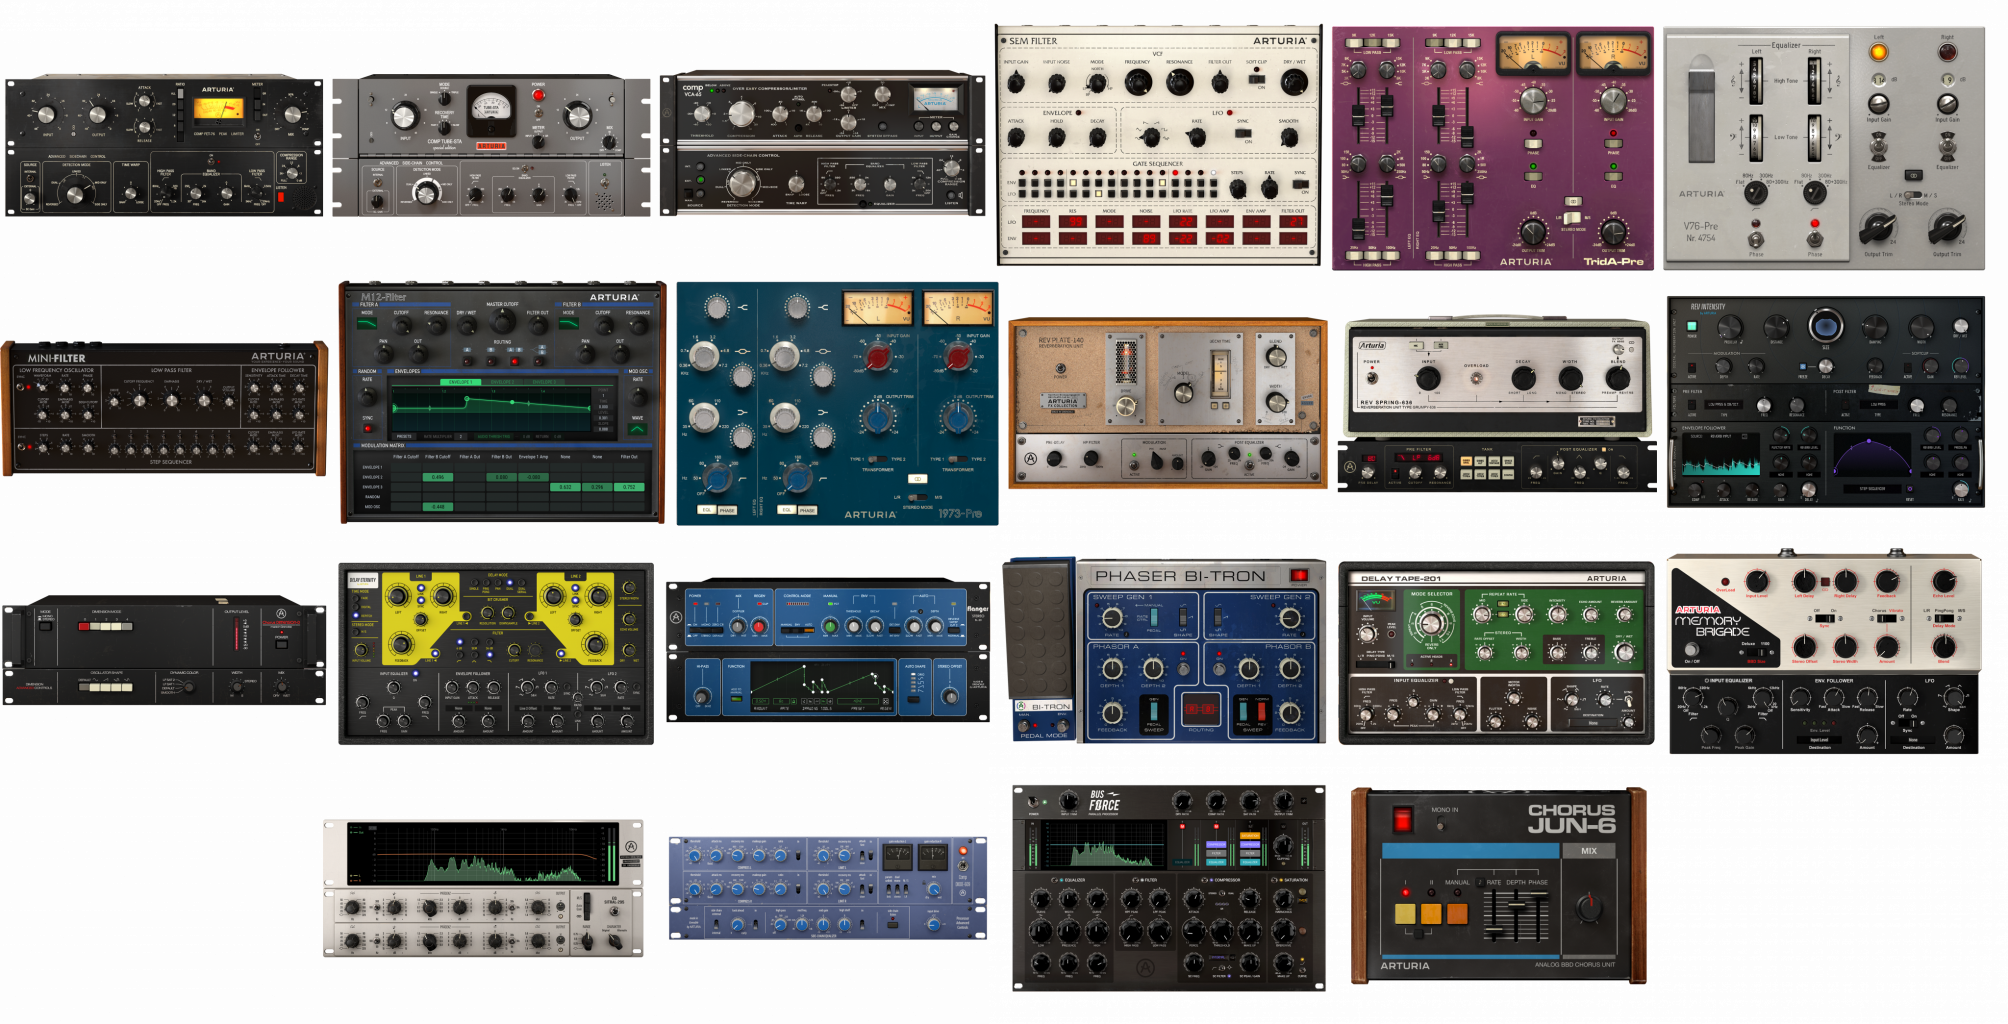Click the Mix knob on Chorus JUN-6

coord(1588,908)
